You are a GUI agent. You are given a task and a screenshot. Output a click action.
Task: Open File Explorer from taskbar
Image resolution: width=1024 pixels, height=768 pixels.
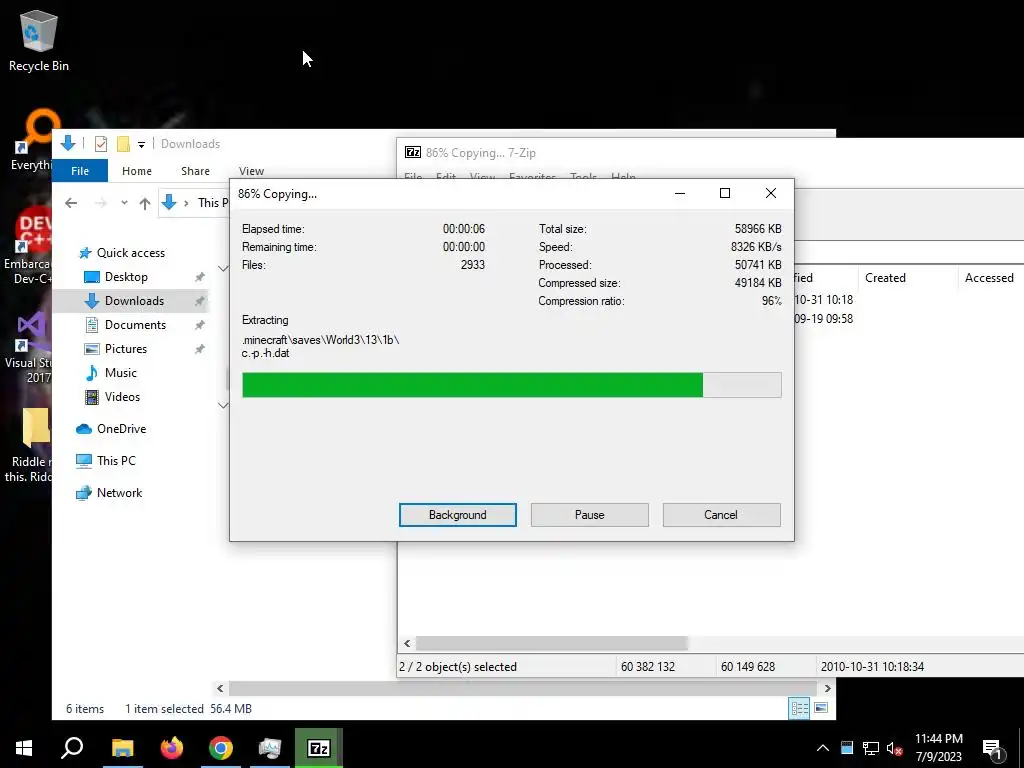coord(122,748)
